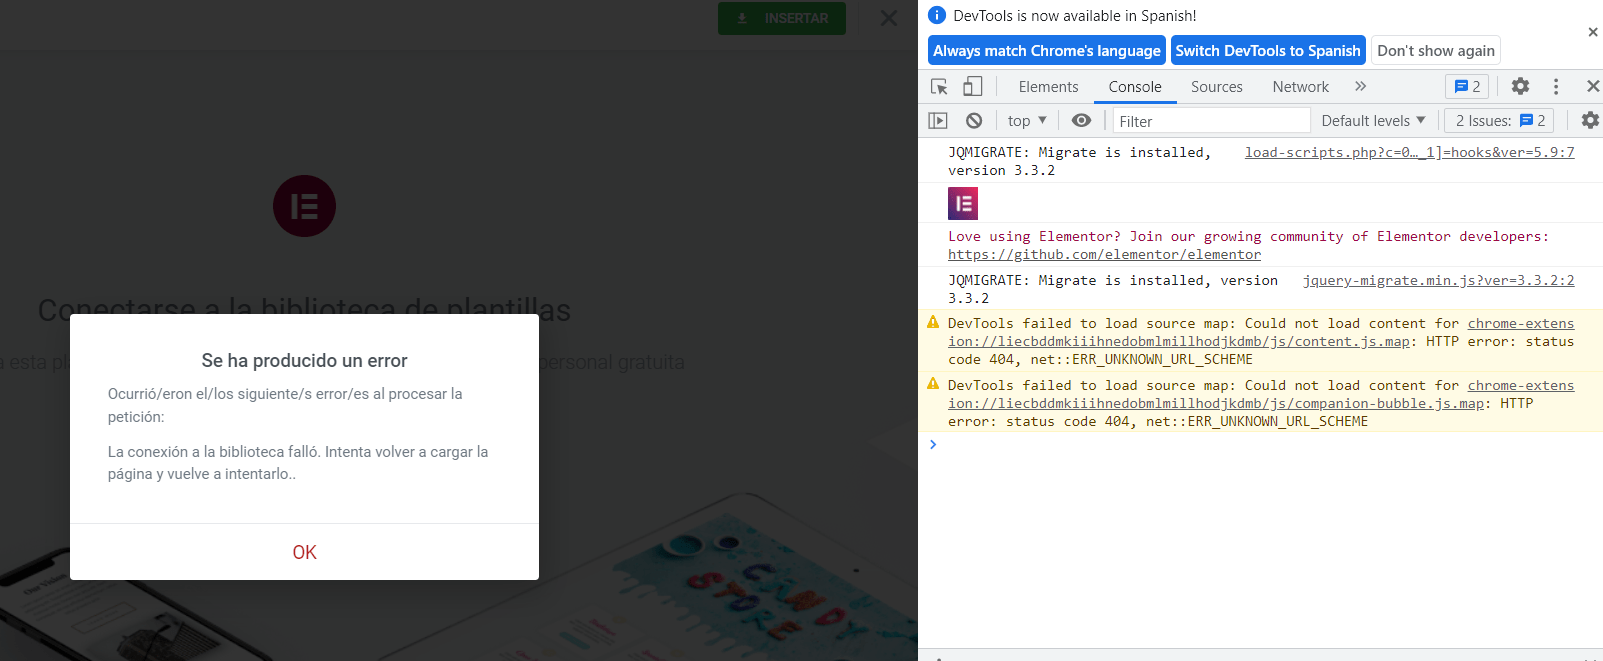Switch to the Console tab
Image resolution: width=1603 pixels, height=661 pixels.
point(1135,87)
